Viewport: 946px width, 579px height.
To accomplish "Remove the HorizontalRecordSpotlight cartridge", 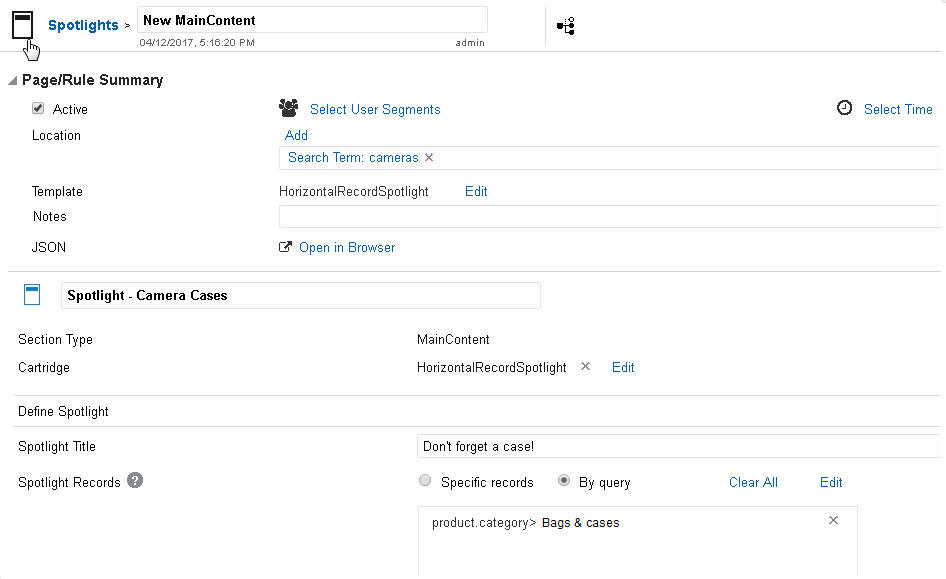I will [x=586, y=366].
